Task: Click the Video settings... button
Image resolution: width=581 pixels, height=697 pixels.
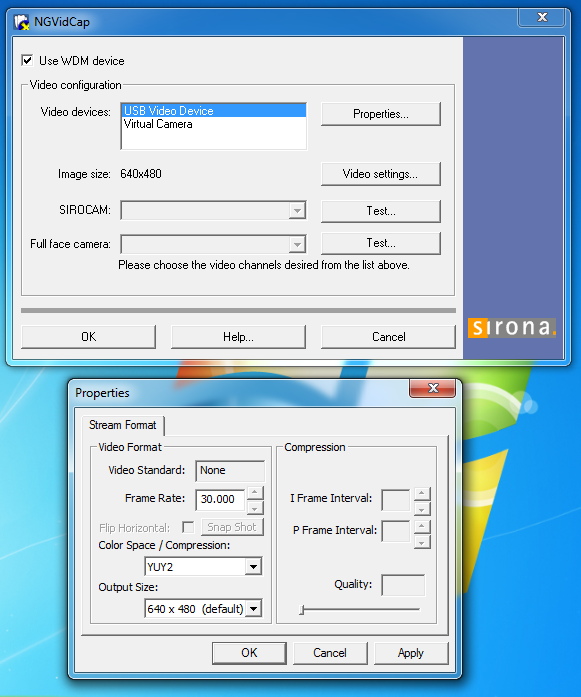Action: click(381, 174)
